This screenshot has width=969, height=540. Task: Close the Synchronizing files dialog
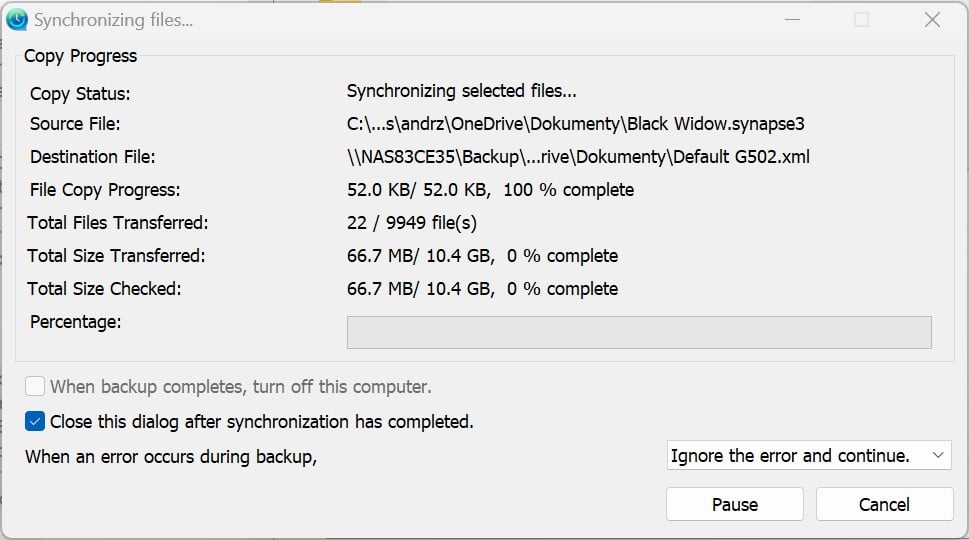933,20
